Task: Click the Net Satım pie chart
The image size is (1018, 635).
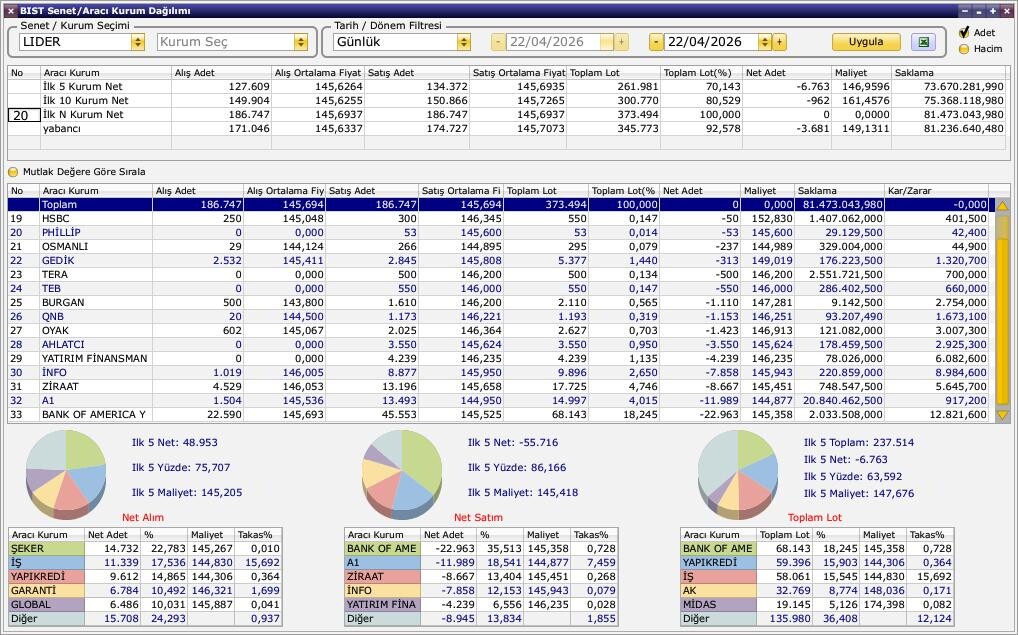Action: [x=402, y=469]
